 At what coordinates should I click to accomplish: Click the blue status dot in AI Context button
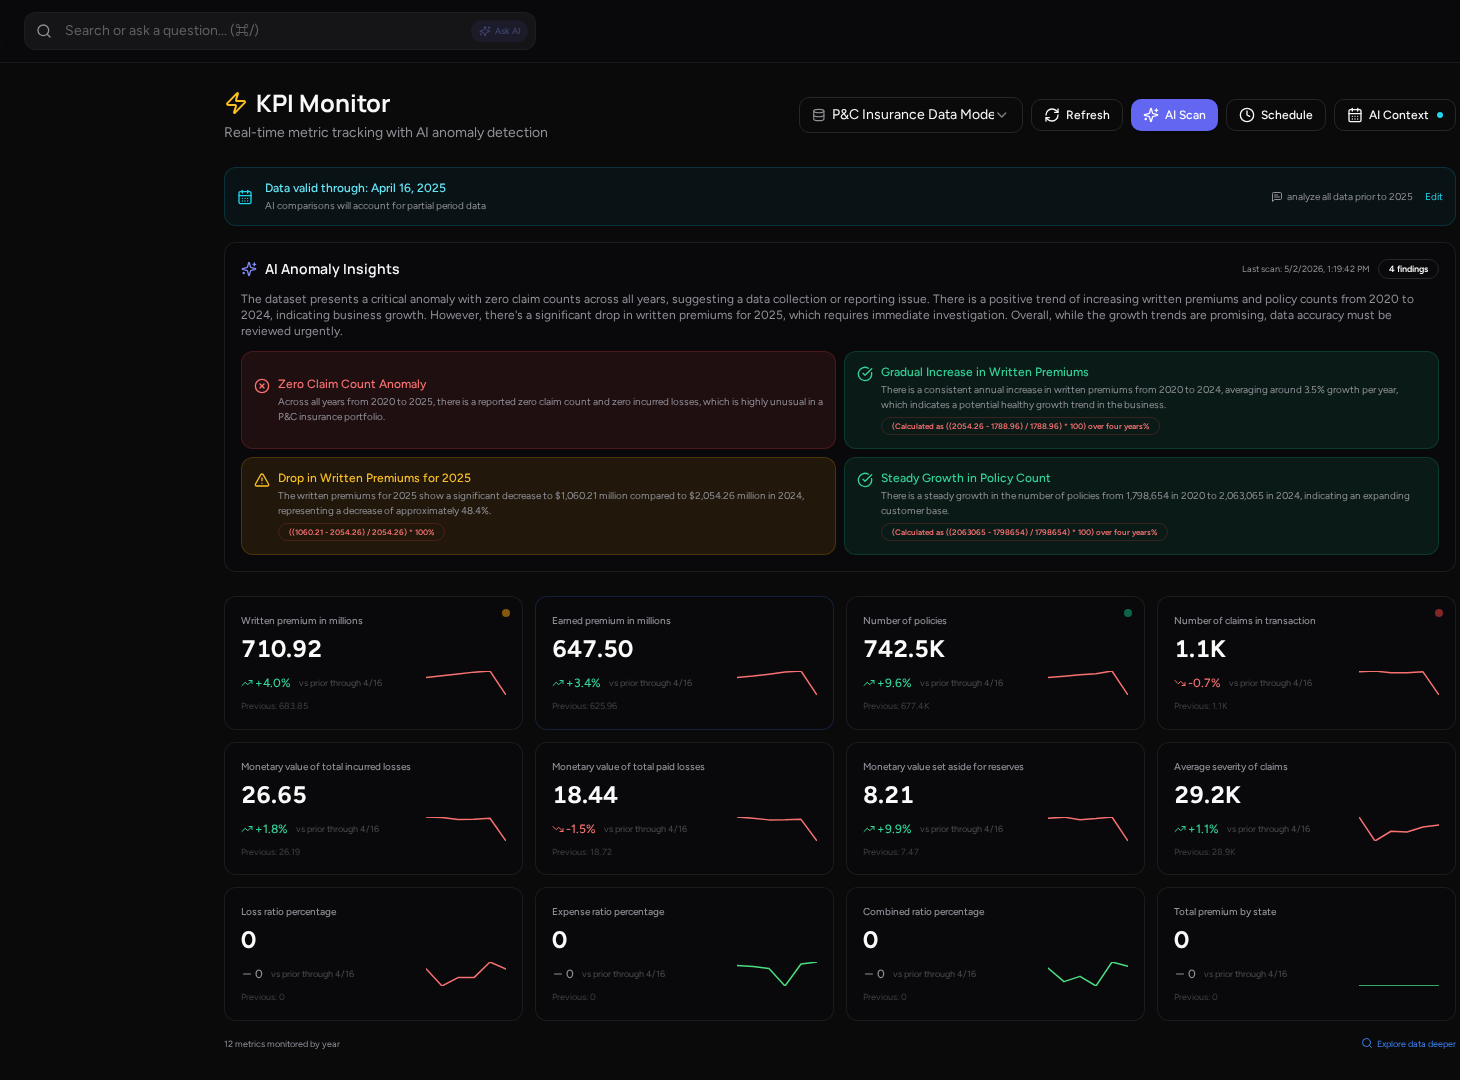click(x=1440, y=115)
